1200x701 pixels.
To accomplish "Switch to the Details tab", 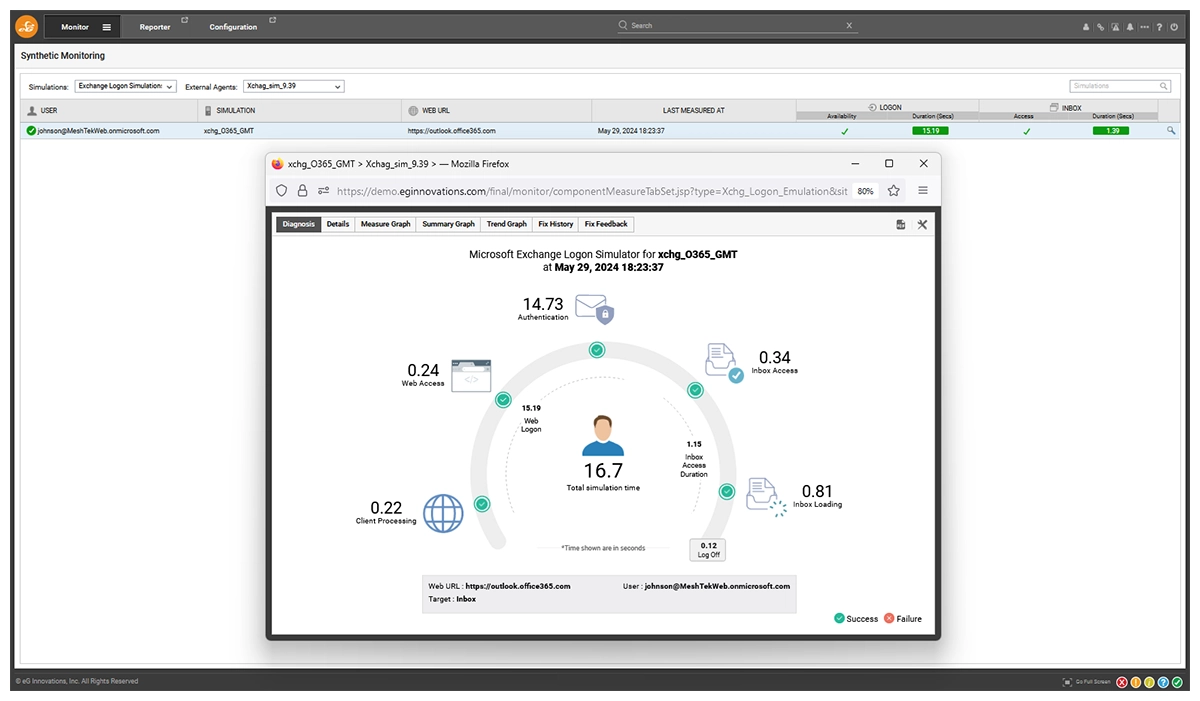I will [338, 224].
